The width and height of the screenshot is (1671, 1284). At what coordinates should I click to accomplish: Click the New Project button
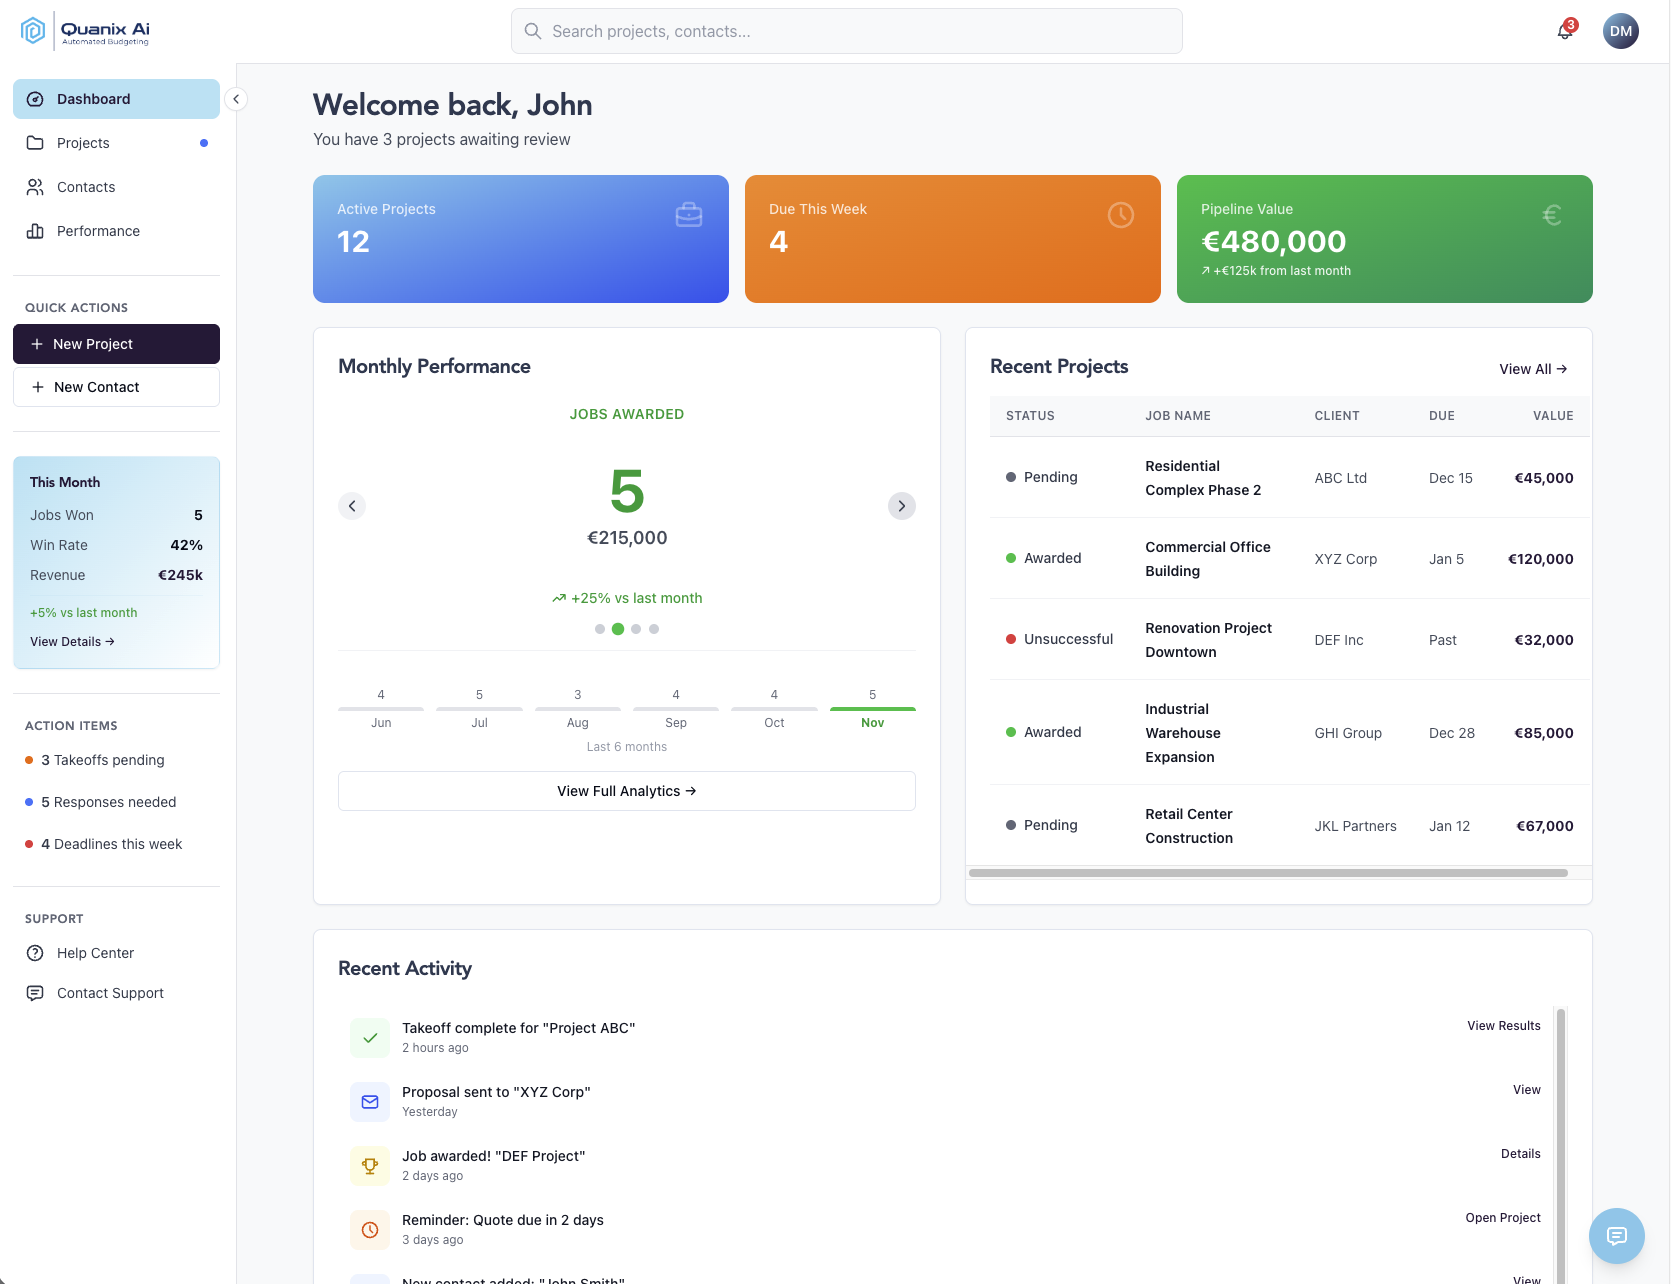(x=116, y=344)
